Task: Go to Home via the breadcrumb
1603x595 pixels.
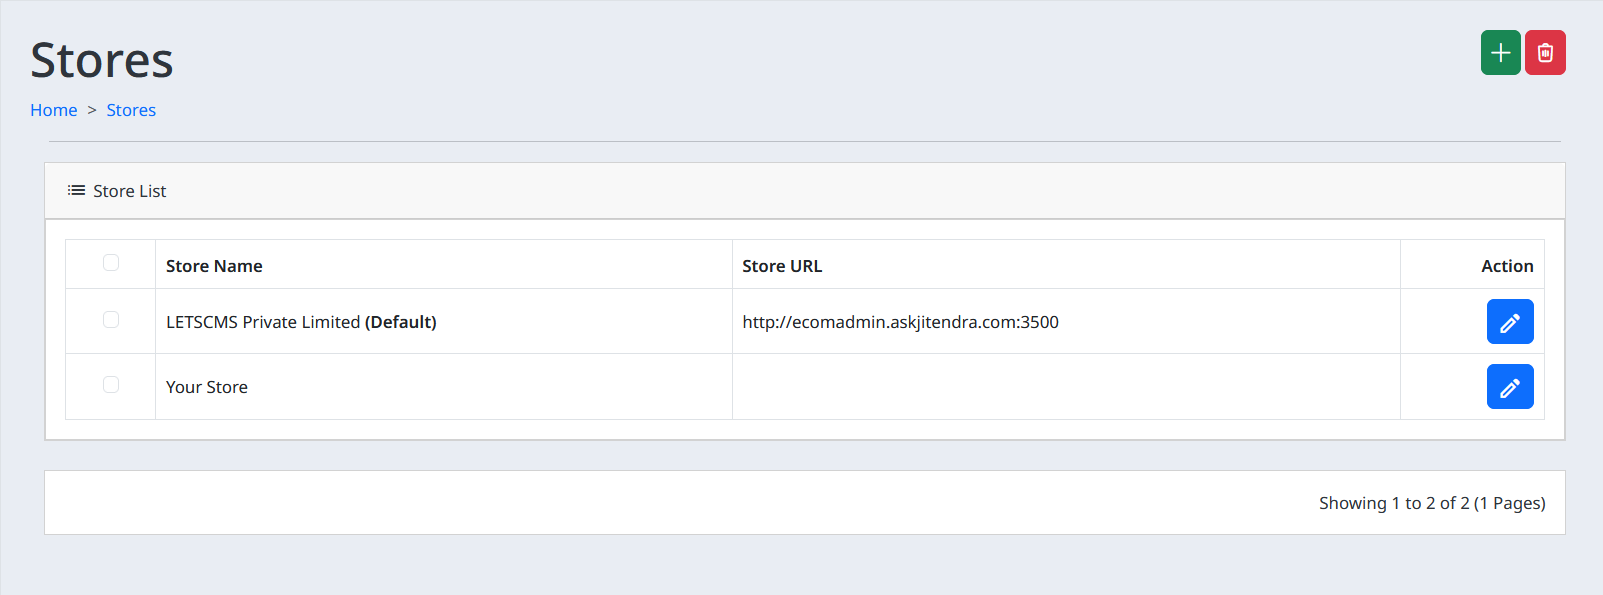Action: 54,110
